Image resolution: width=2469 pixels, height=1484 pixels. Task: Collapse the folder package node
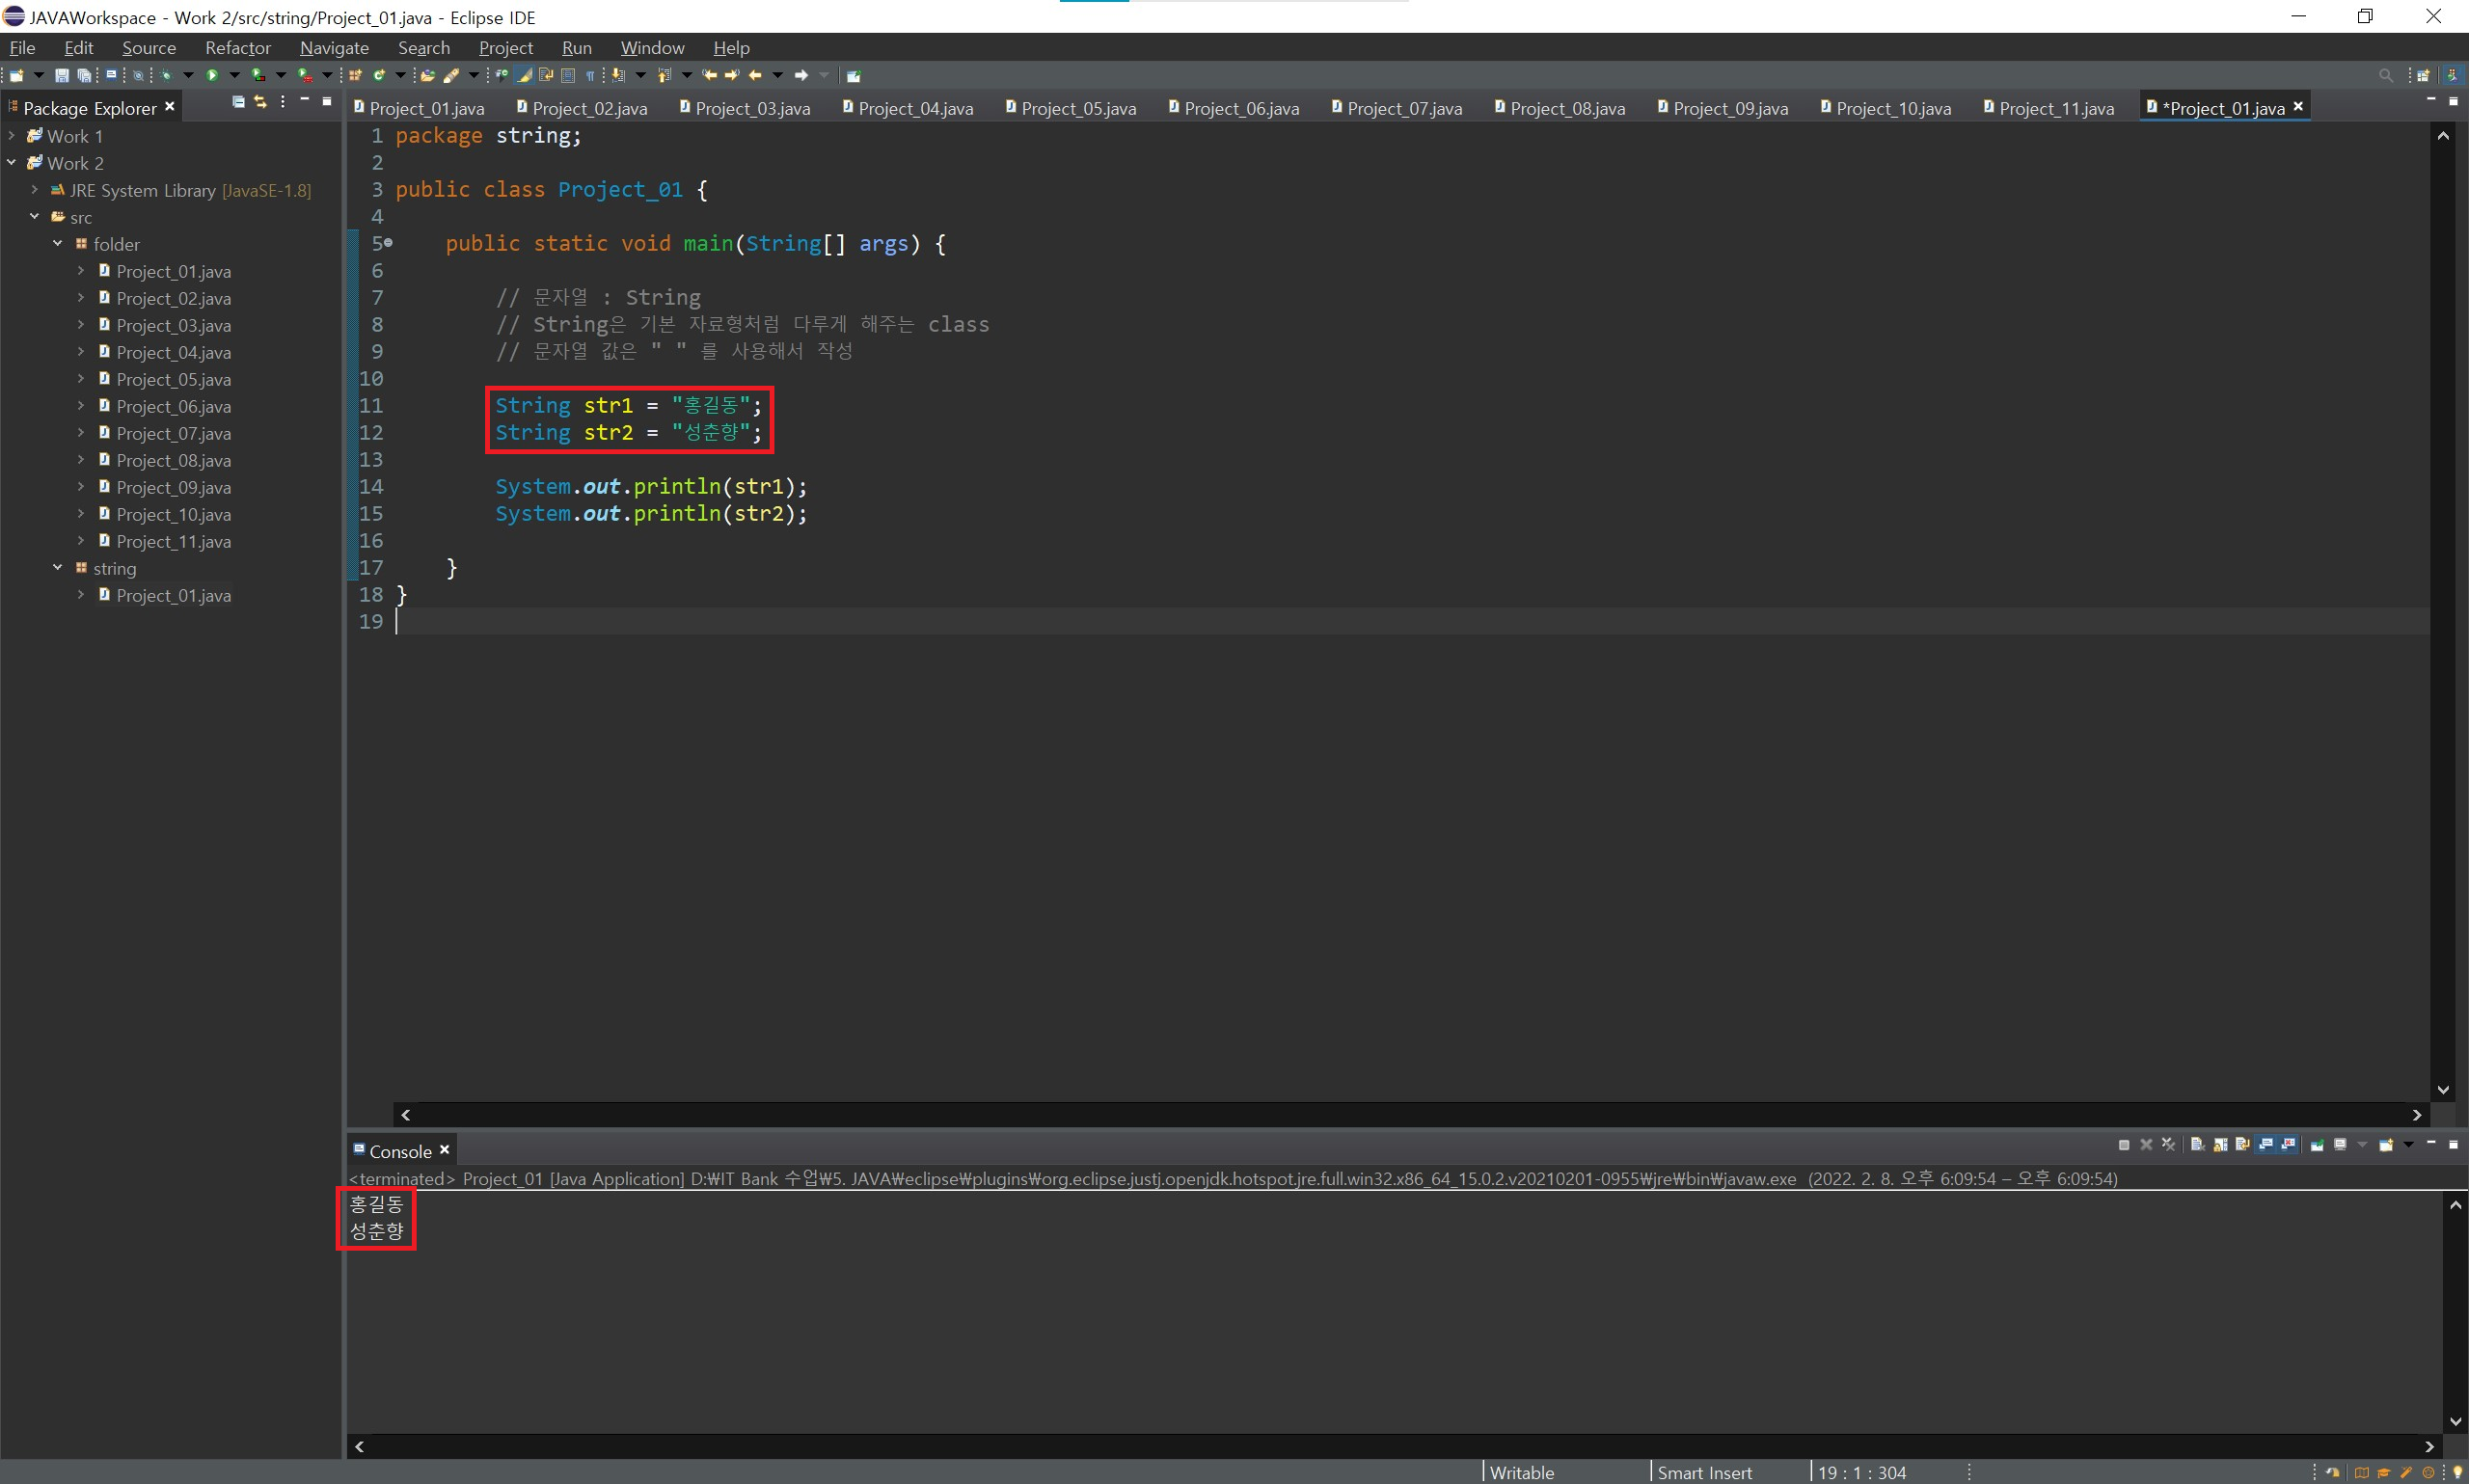coord(58,244)
